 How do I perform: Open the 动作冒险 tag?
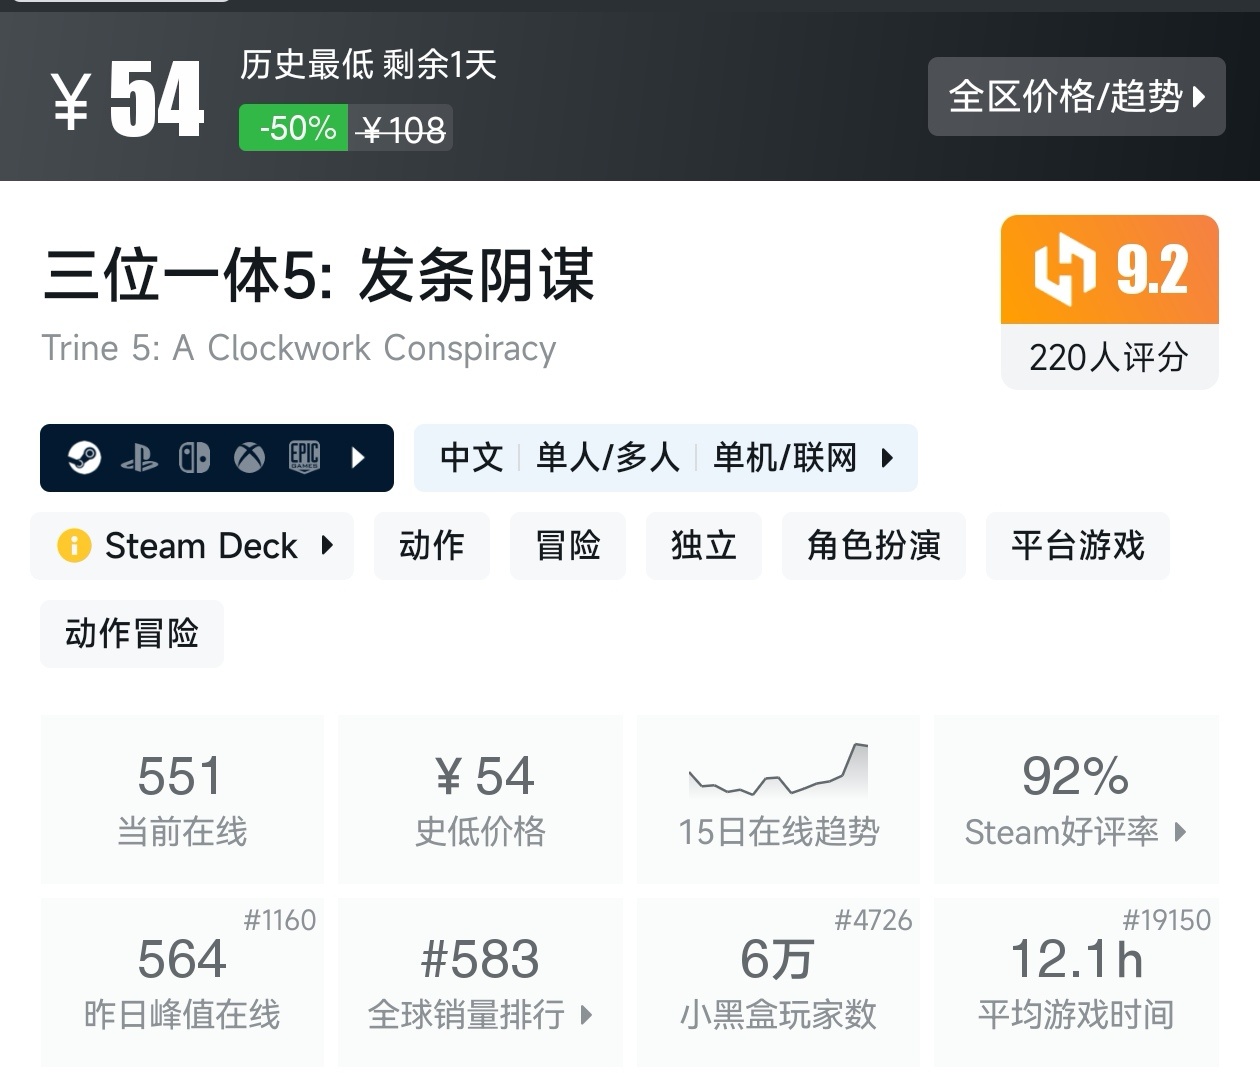(131, 634)
